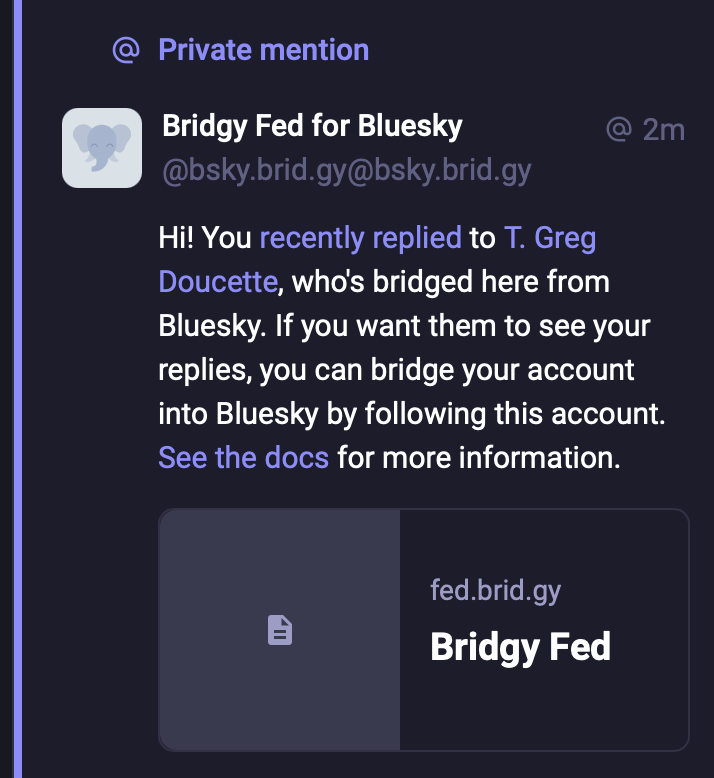Click the document icon in the preview card
Viewport: 714px width, 778px height.
(280, 630)
